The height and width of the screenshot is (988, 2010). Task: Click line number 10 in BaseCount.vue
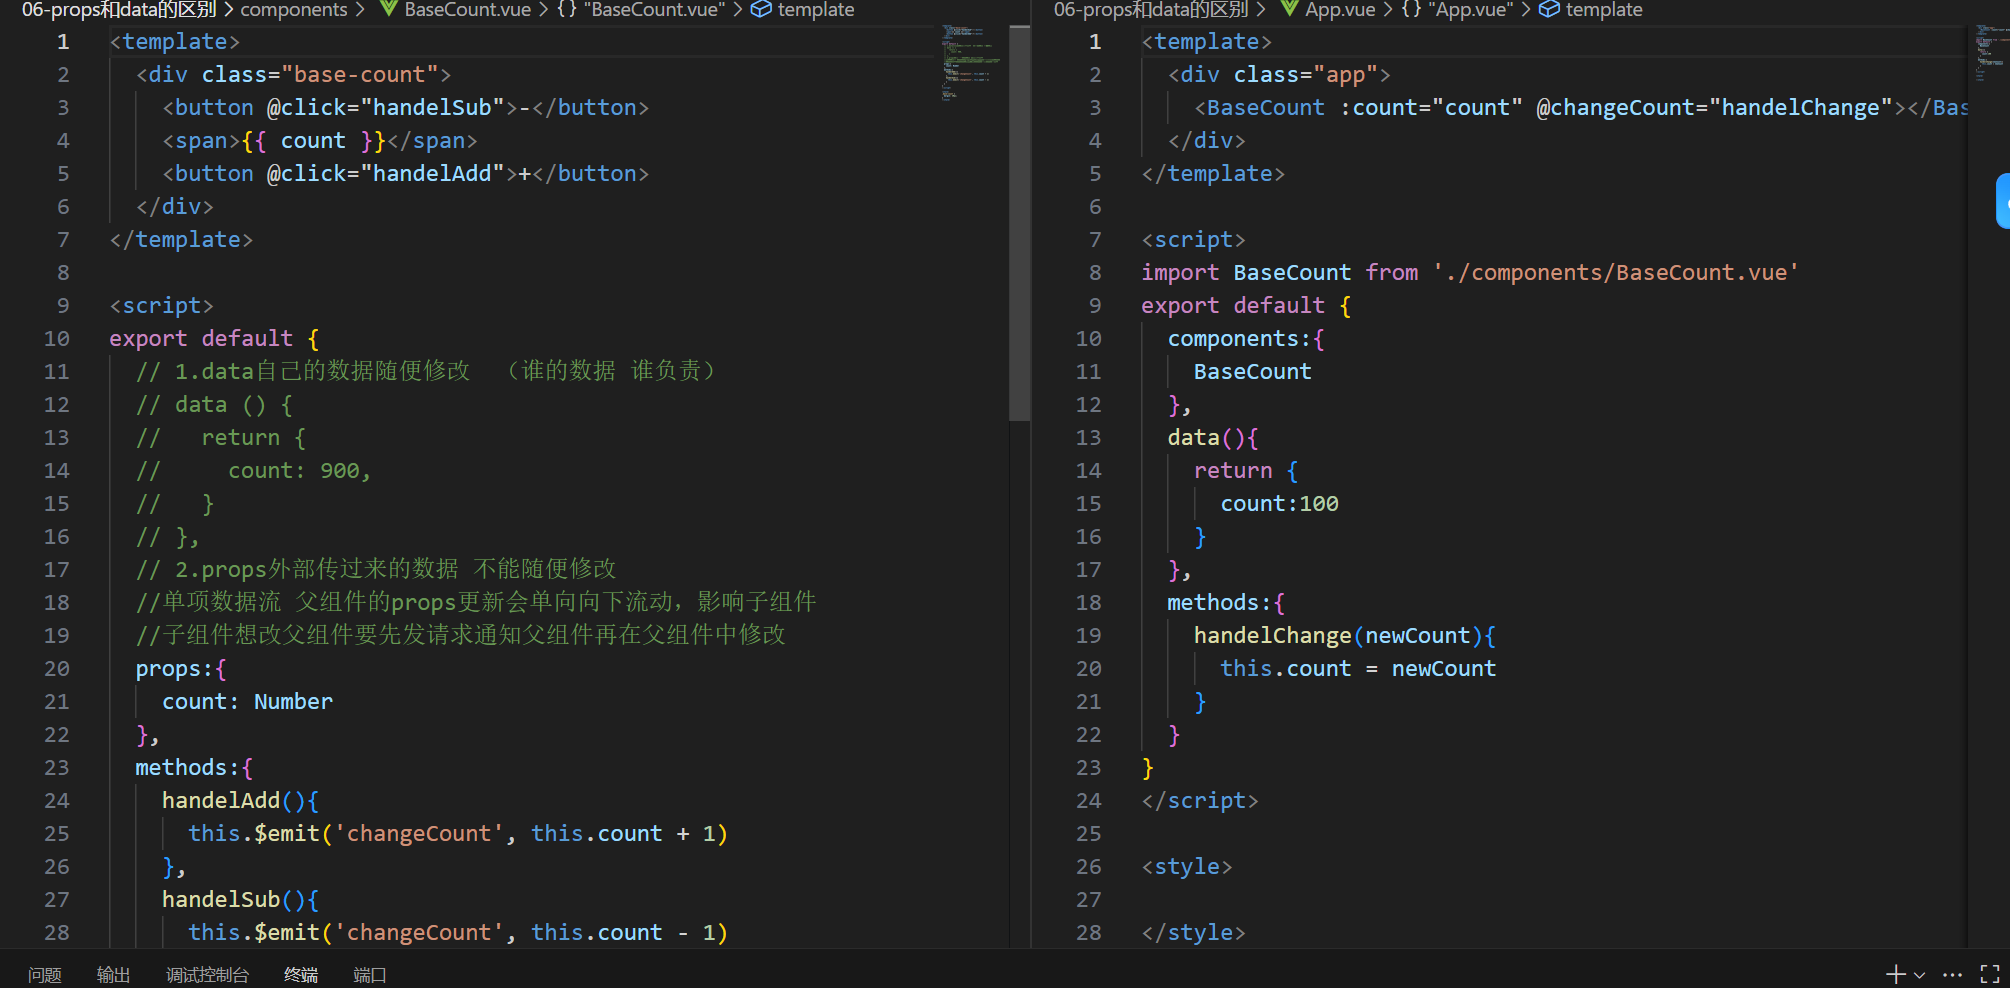coord(57,339)
